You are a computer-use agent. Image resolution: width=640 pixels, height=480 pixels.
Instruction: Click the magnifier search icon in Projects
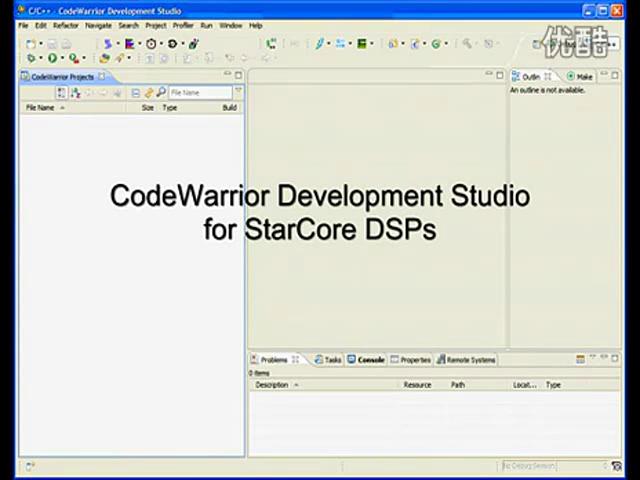click(161, 93)
